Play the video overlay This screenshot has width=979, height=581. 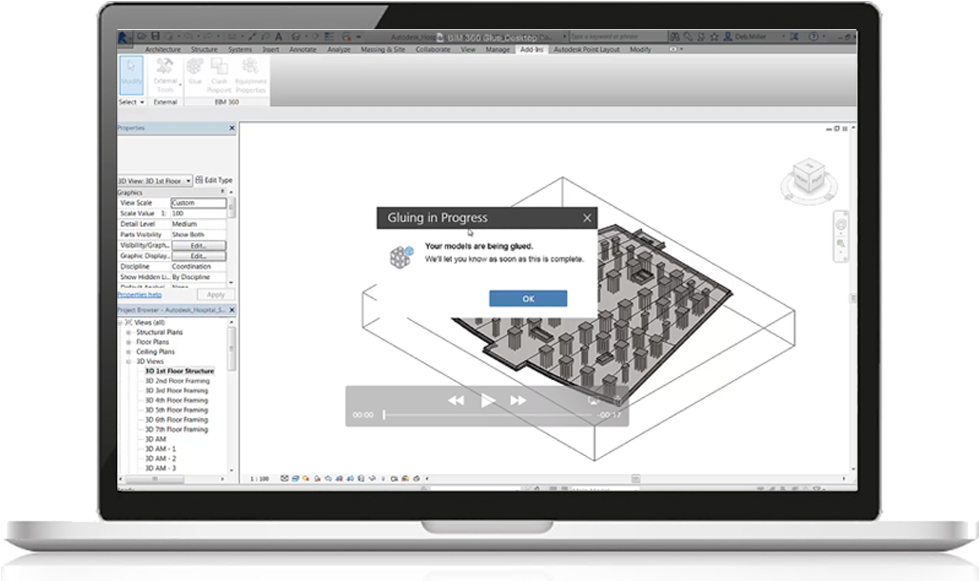tap(488, 401)
